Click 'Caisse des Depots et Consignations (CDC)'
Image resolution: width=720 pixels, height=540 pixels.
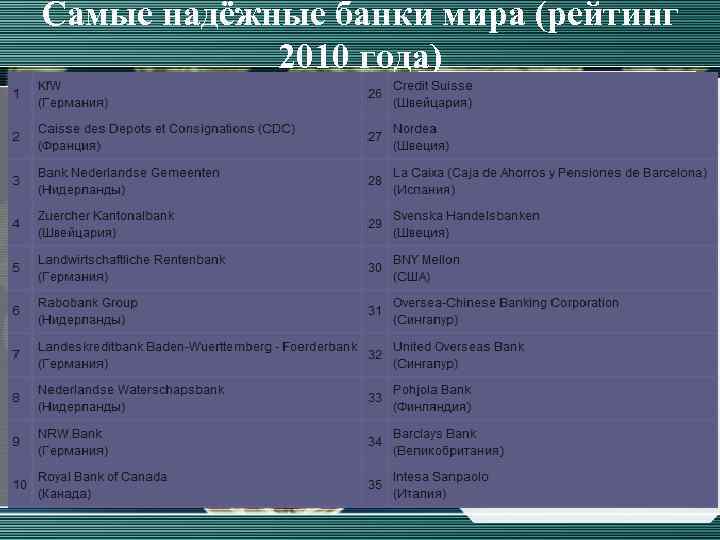(x=166, y=129)
